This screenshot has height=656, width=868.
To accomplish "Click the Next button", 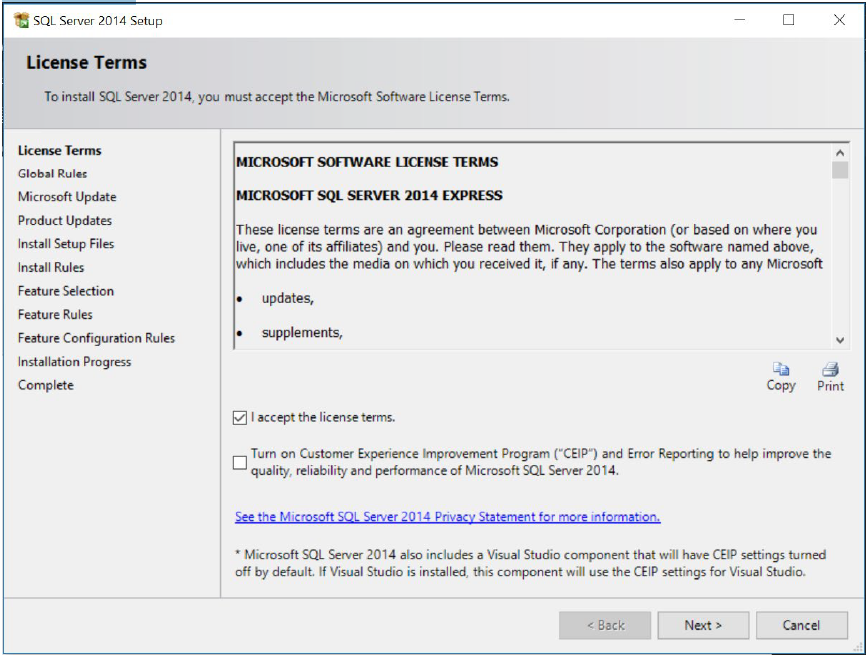I will point(703,625).
